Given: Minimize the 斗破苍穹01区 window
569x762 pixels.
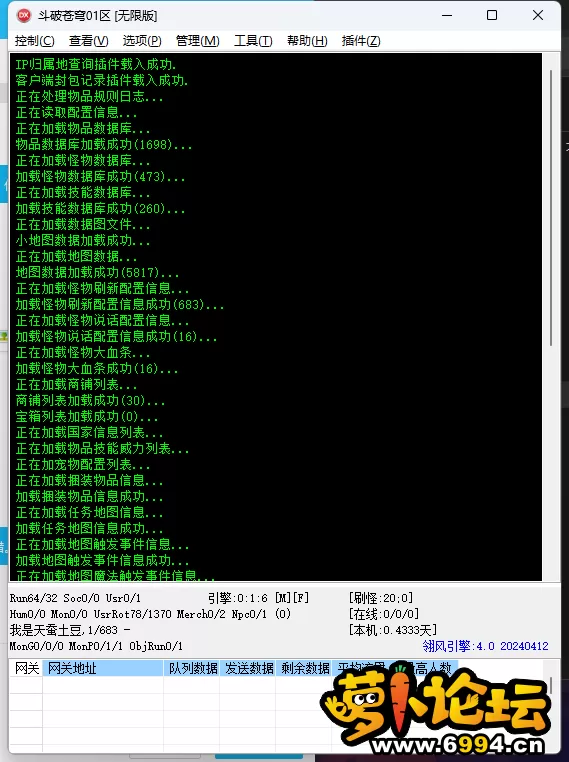Looking at the screenshot, I should click(x=447, y=16).
